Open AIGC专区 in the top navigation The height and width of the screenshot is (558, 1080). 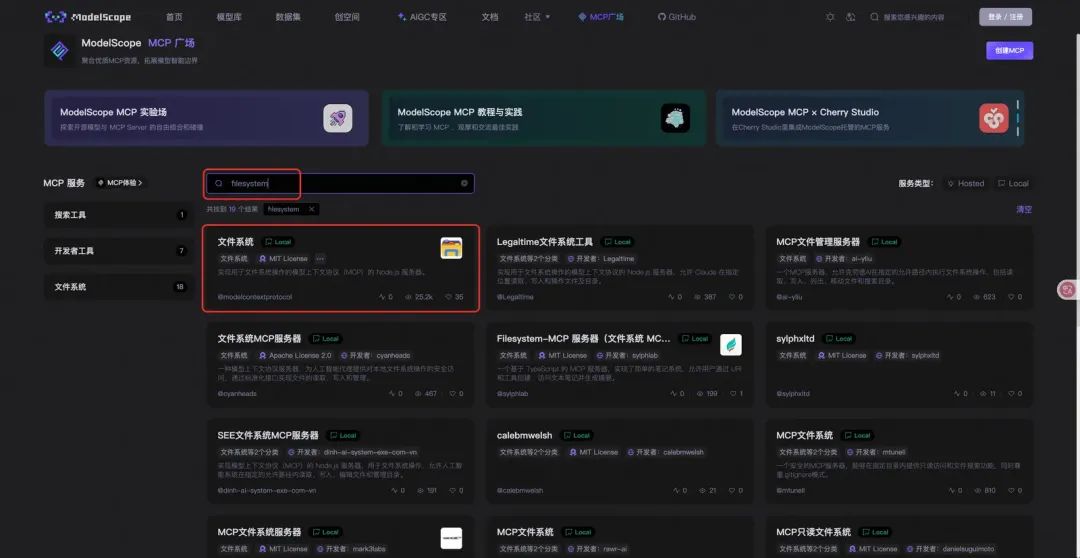point(422,17)
